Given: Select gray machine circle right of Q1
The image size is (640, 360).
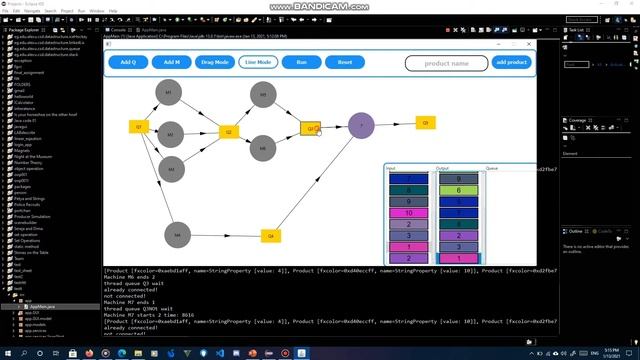Looking at the screenshot, I should click(x=171, y=134).
